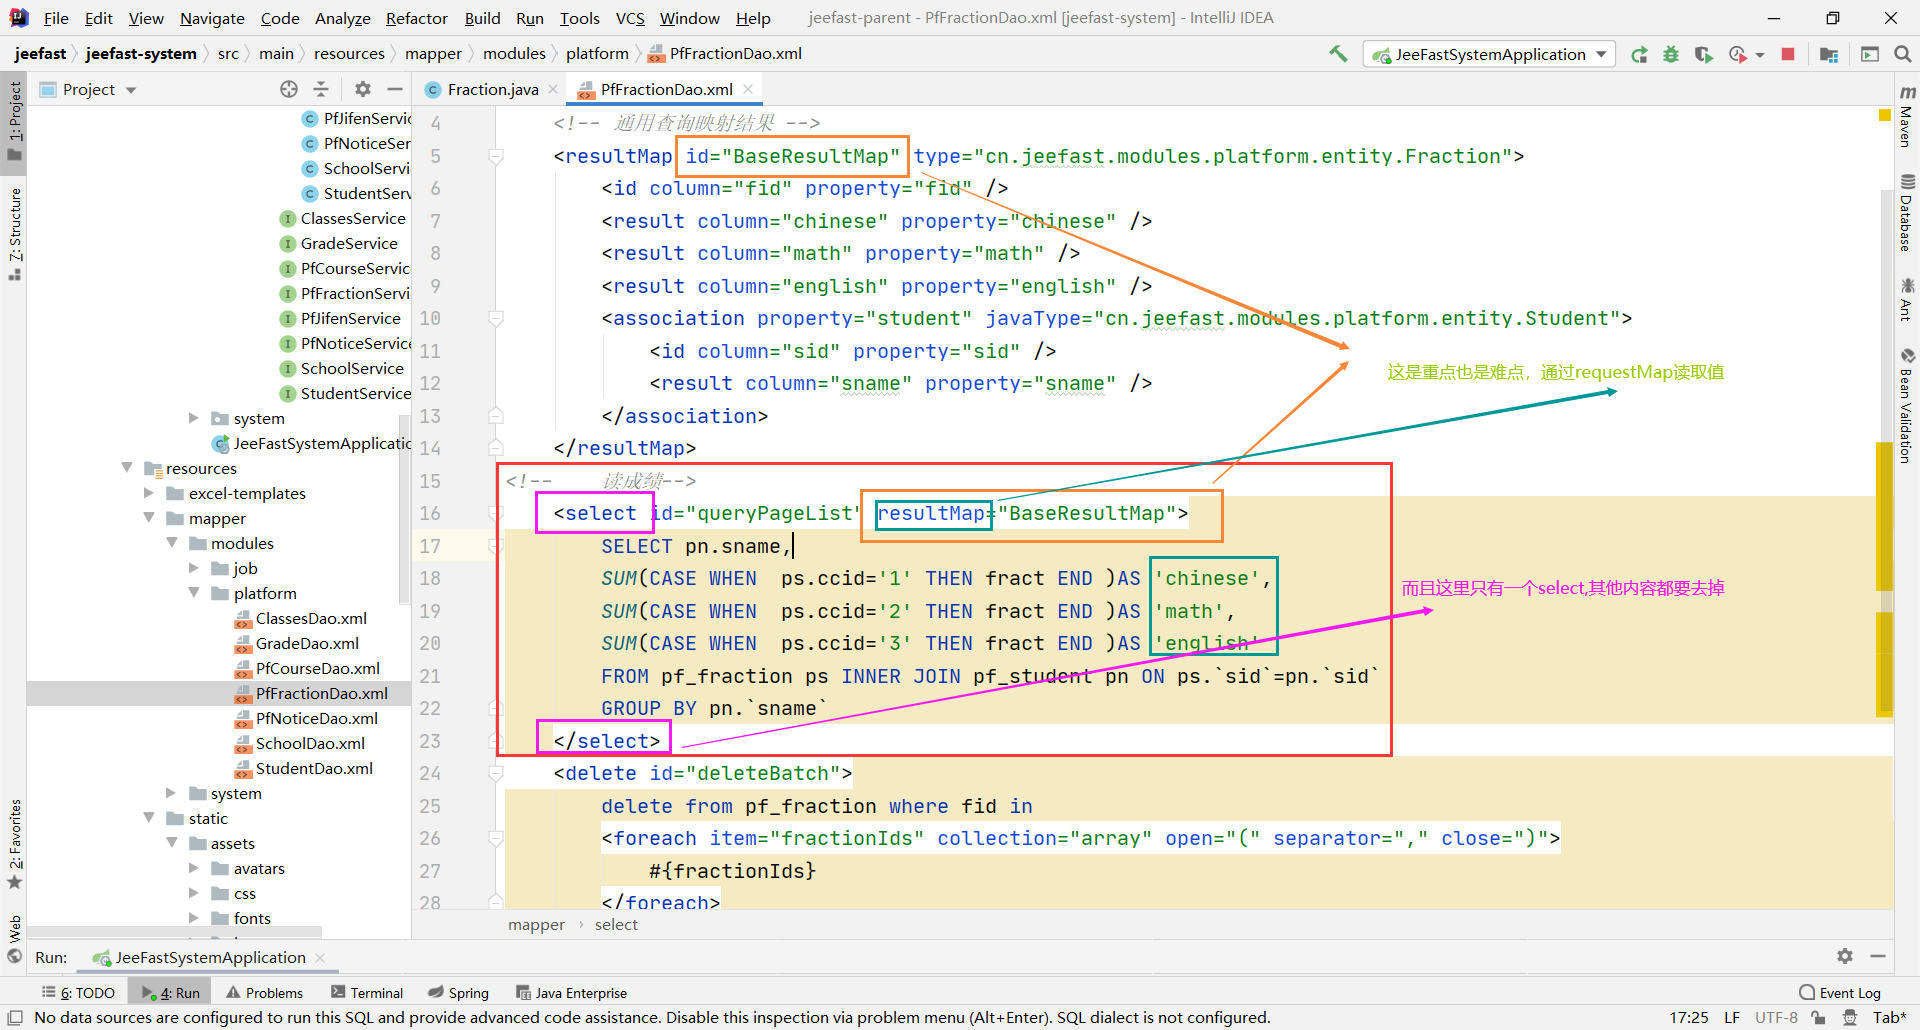
Task: Click the UTF-8 encoding status item
Action: 1776,1018
